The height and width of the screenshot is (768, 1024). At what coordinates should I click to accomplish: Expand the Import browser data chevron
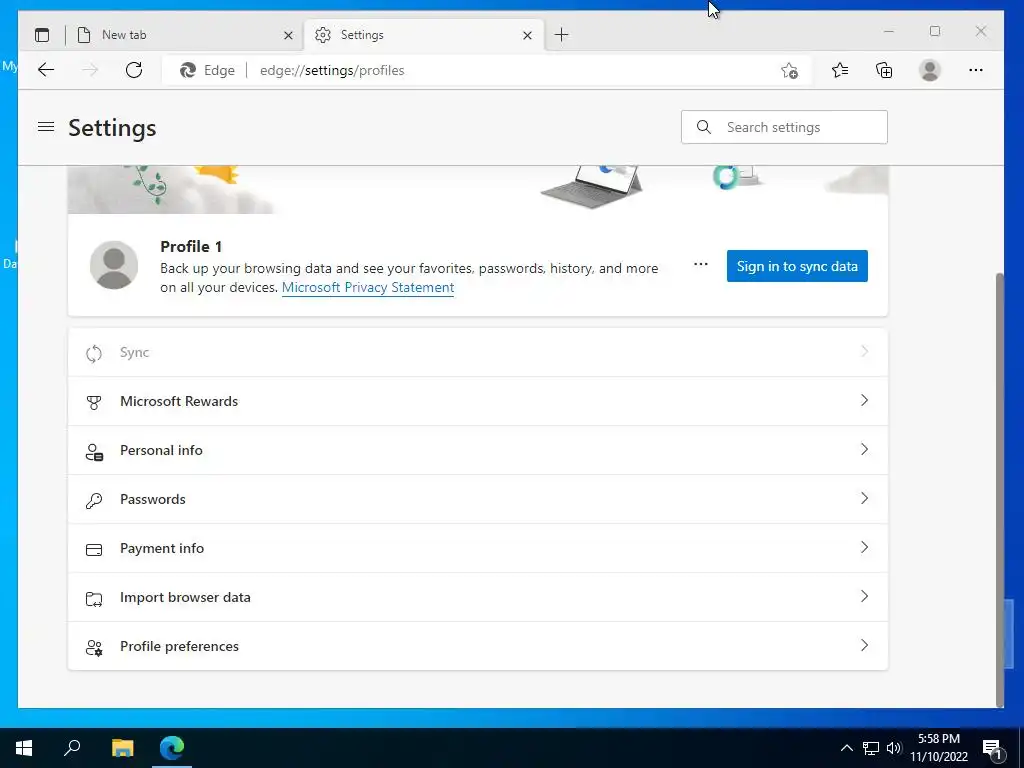(x=864, y=596)
